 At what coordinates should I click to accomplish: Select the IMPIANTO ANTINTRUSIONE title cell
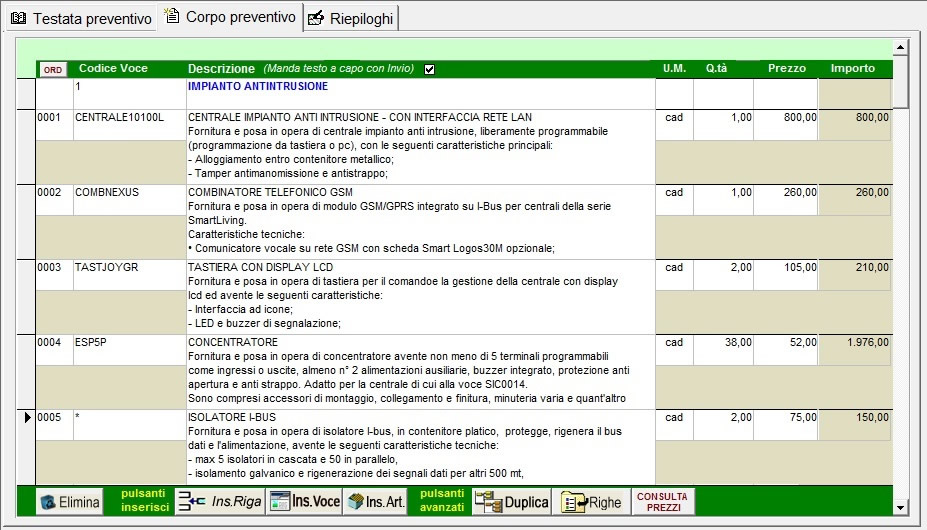click(420, 93)
